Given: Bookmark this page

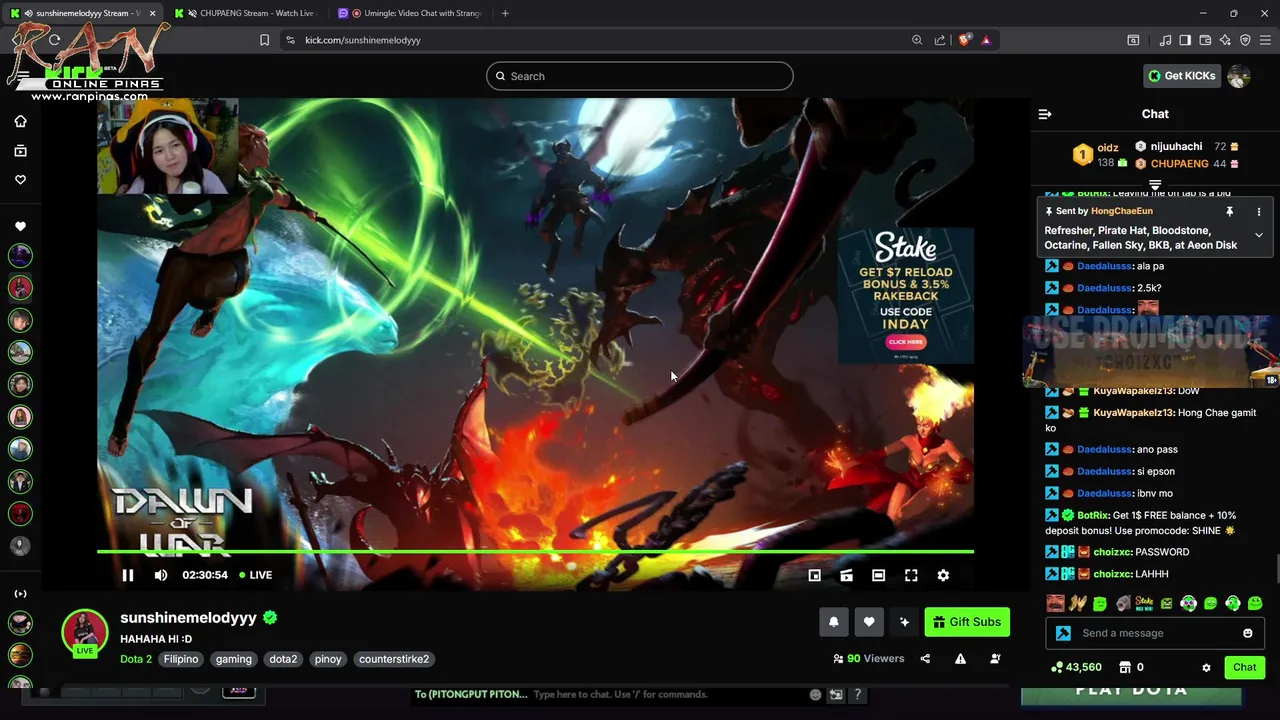Looking at the screenshot, I should click(264, 40).
